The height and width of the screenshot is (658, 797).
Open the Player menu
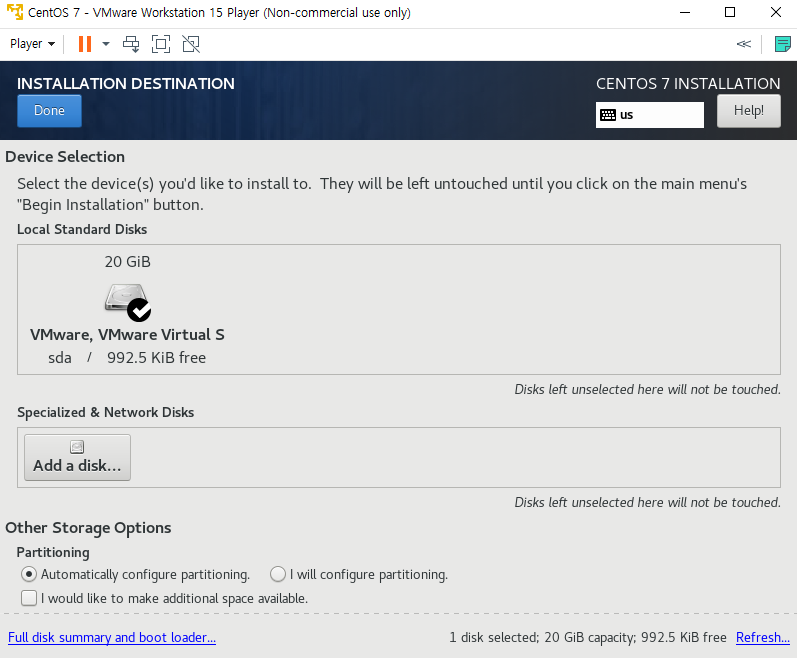tap(33, 44)
